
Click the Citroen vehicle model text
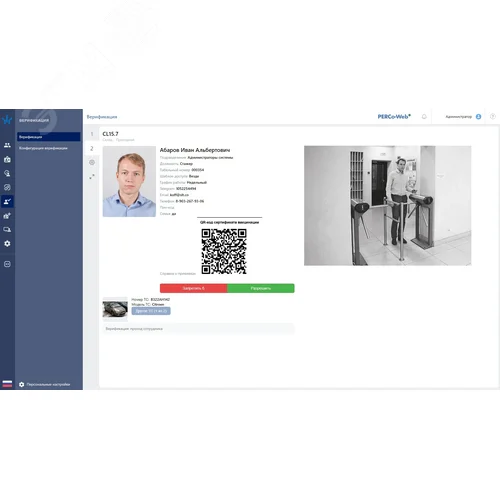point(158,304)
